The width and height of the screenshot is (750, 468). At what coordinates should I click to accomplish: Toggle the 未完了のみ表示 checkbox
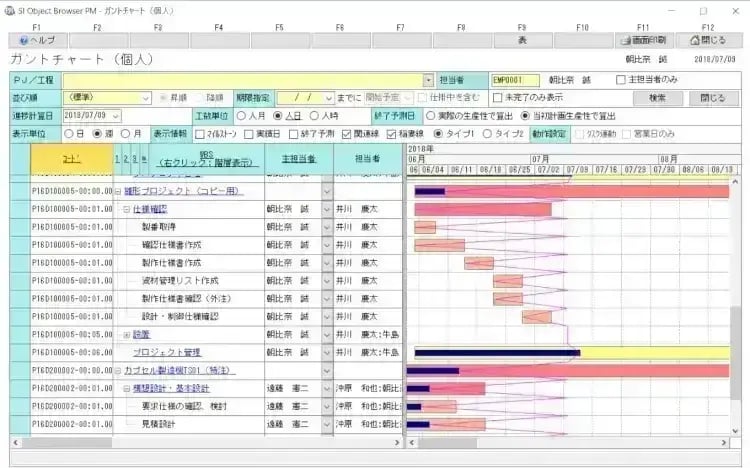pyautogui.click(x=499, y=98)
